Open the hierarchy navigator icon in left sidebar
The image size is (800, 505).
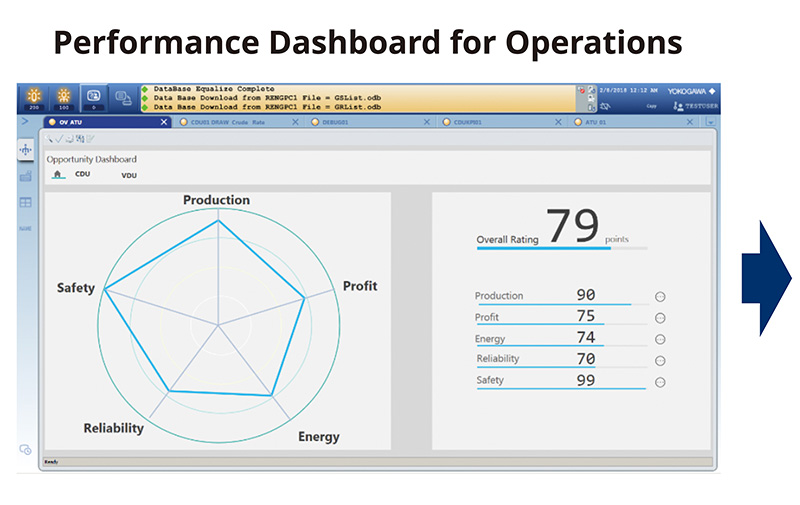pyautogui.click(x=26, y=150)
